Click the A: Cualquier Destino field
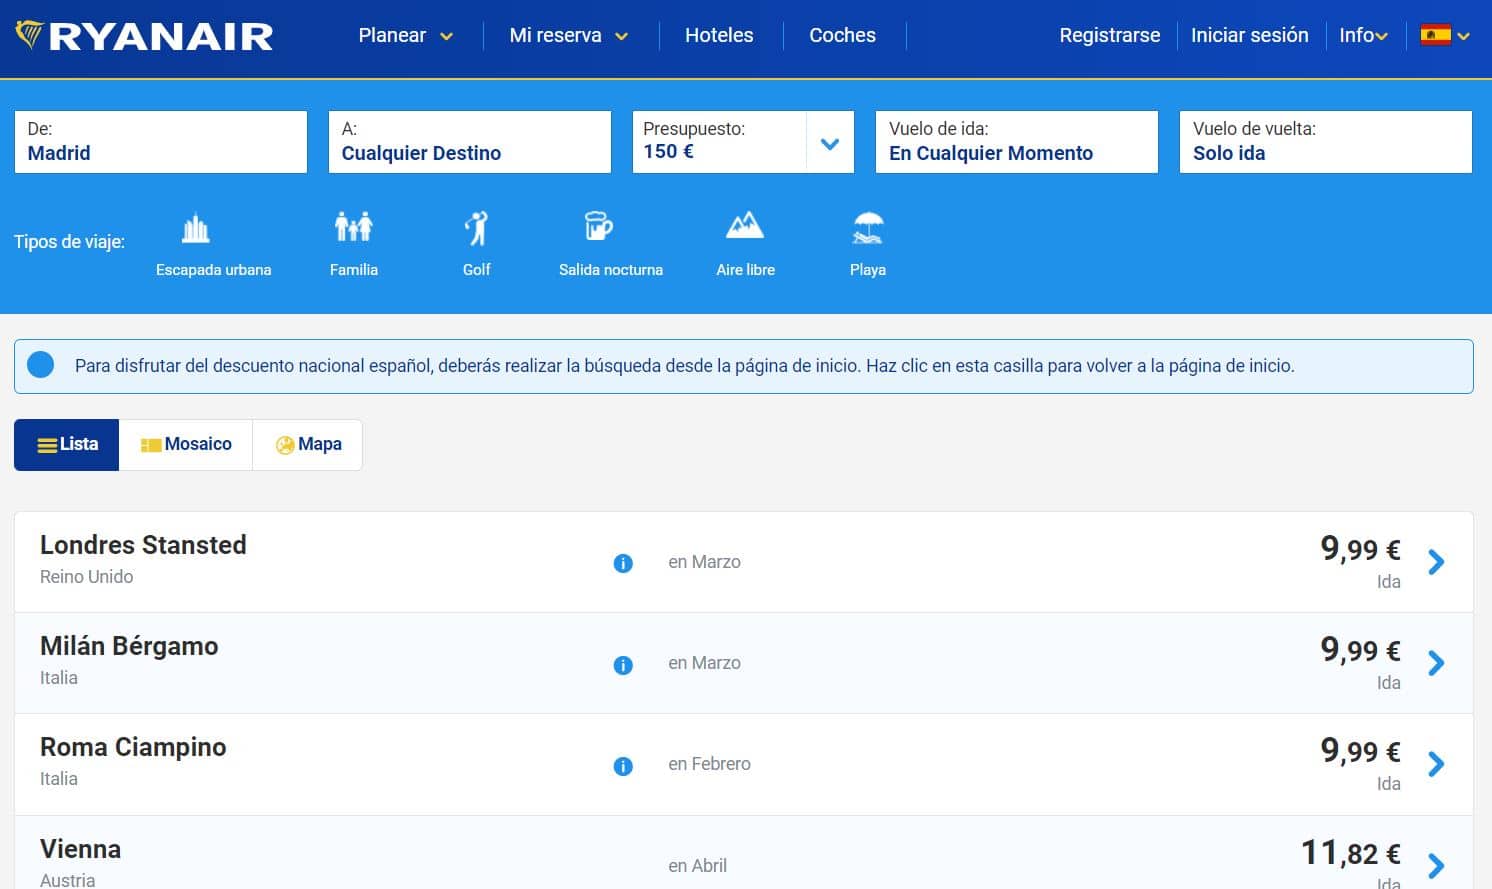This screenshot has width=1492, height=889. [x=470, y=142]
